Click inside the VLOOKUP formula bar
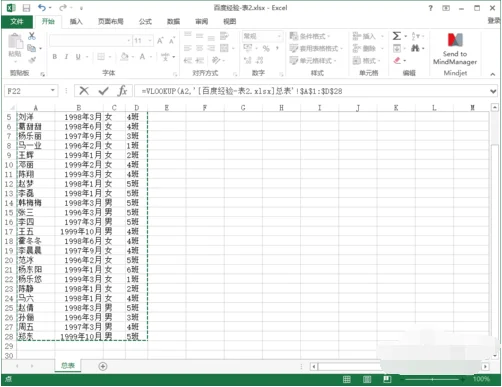502x387 pixels. (x=311, y=91)
